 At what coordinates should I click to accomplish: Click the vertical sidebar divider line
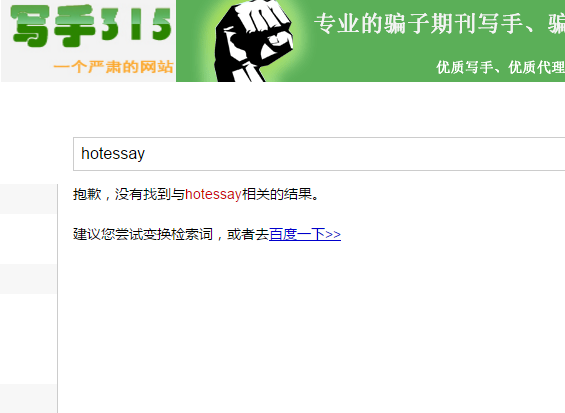click(x=57, y=298)
